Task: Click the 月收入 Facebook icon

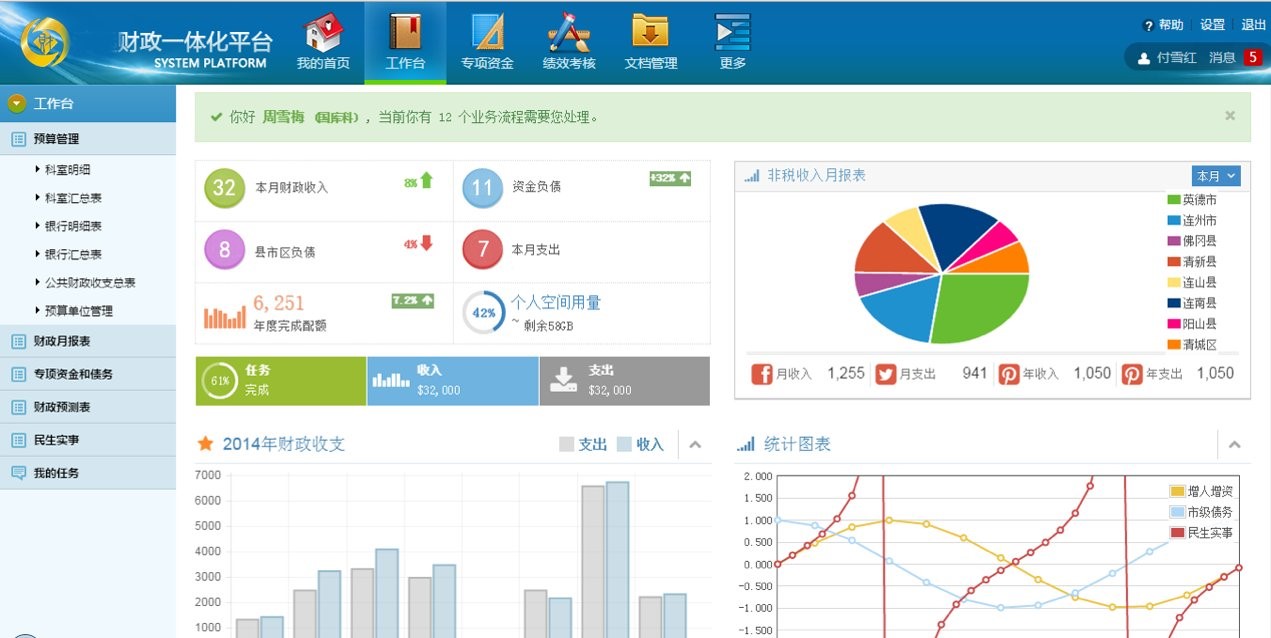Action: 762,374
